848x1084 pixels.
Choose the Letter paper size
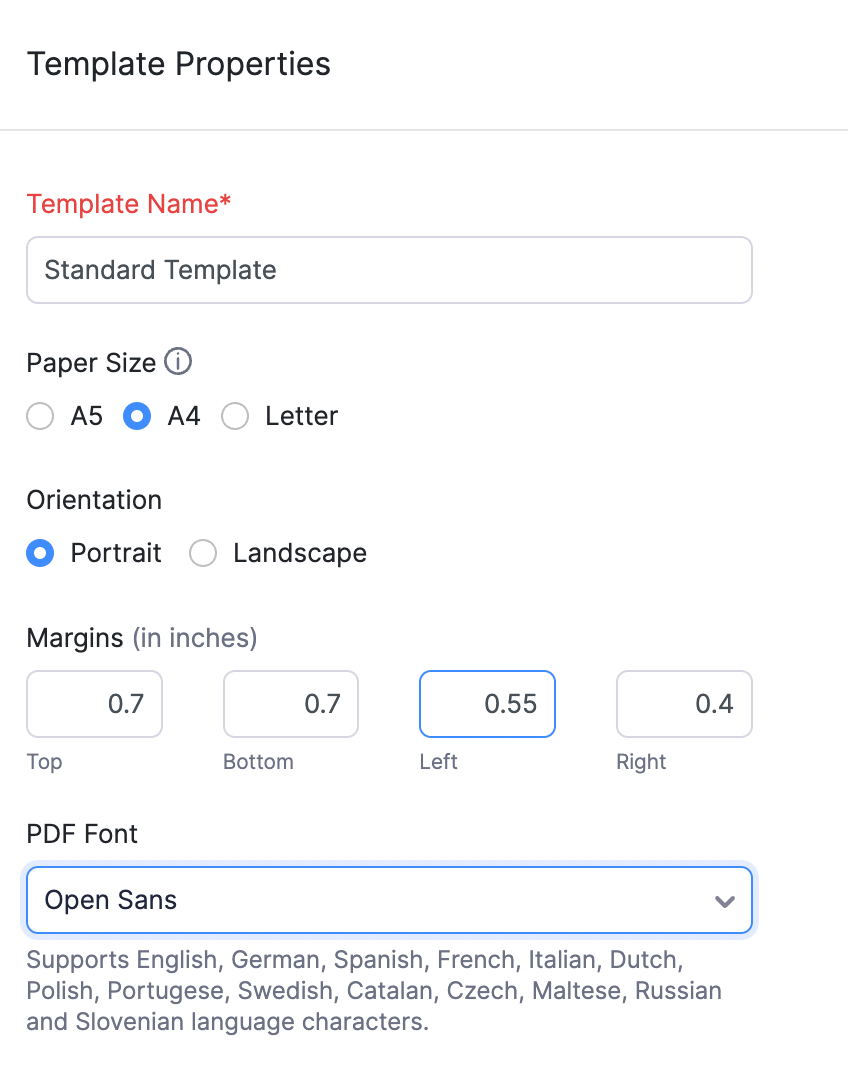point(235,416)
